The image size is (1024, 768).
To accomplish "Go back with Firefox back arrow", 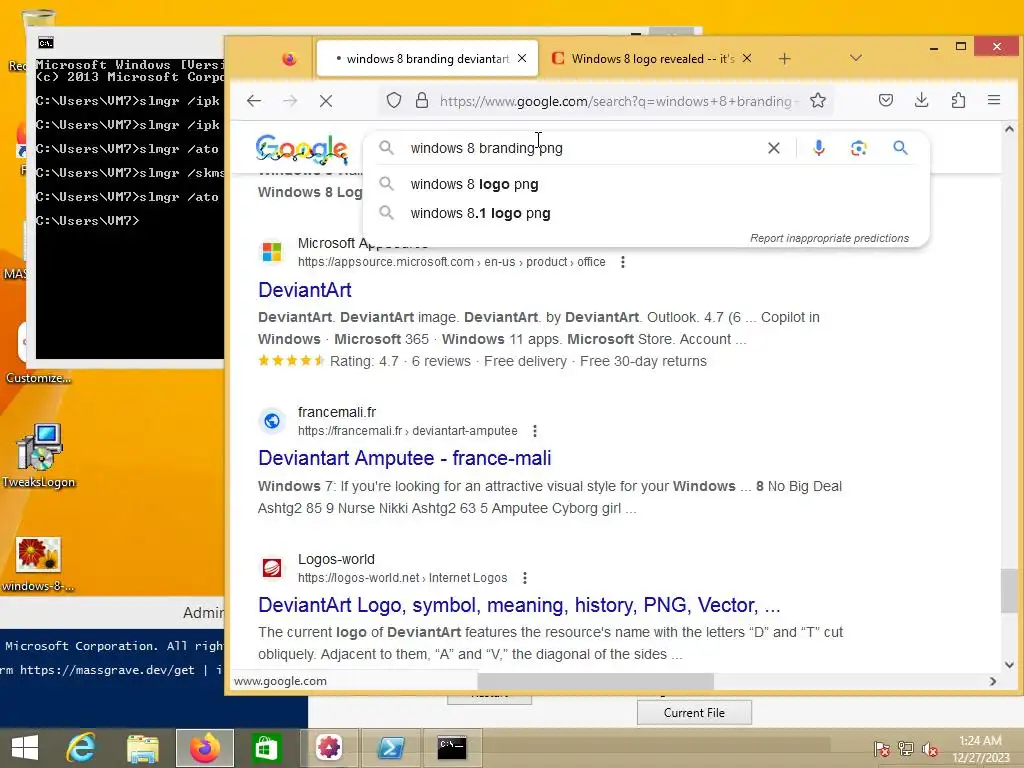I will click(254, 101).
